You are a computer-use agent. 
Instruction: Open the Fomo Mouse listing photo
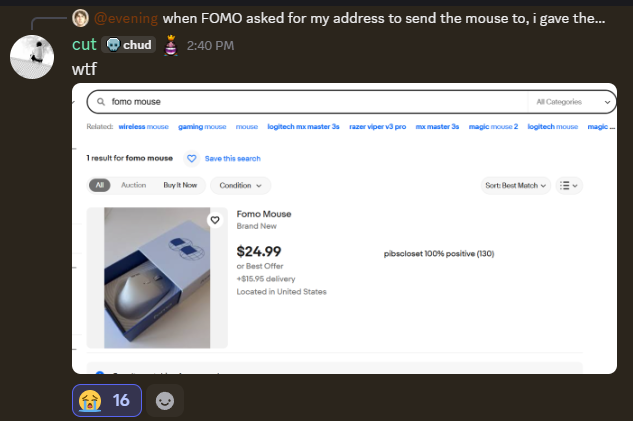pyautogui.click(x=157, y=278)
